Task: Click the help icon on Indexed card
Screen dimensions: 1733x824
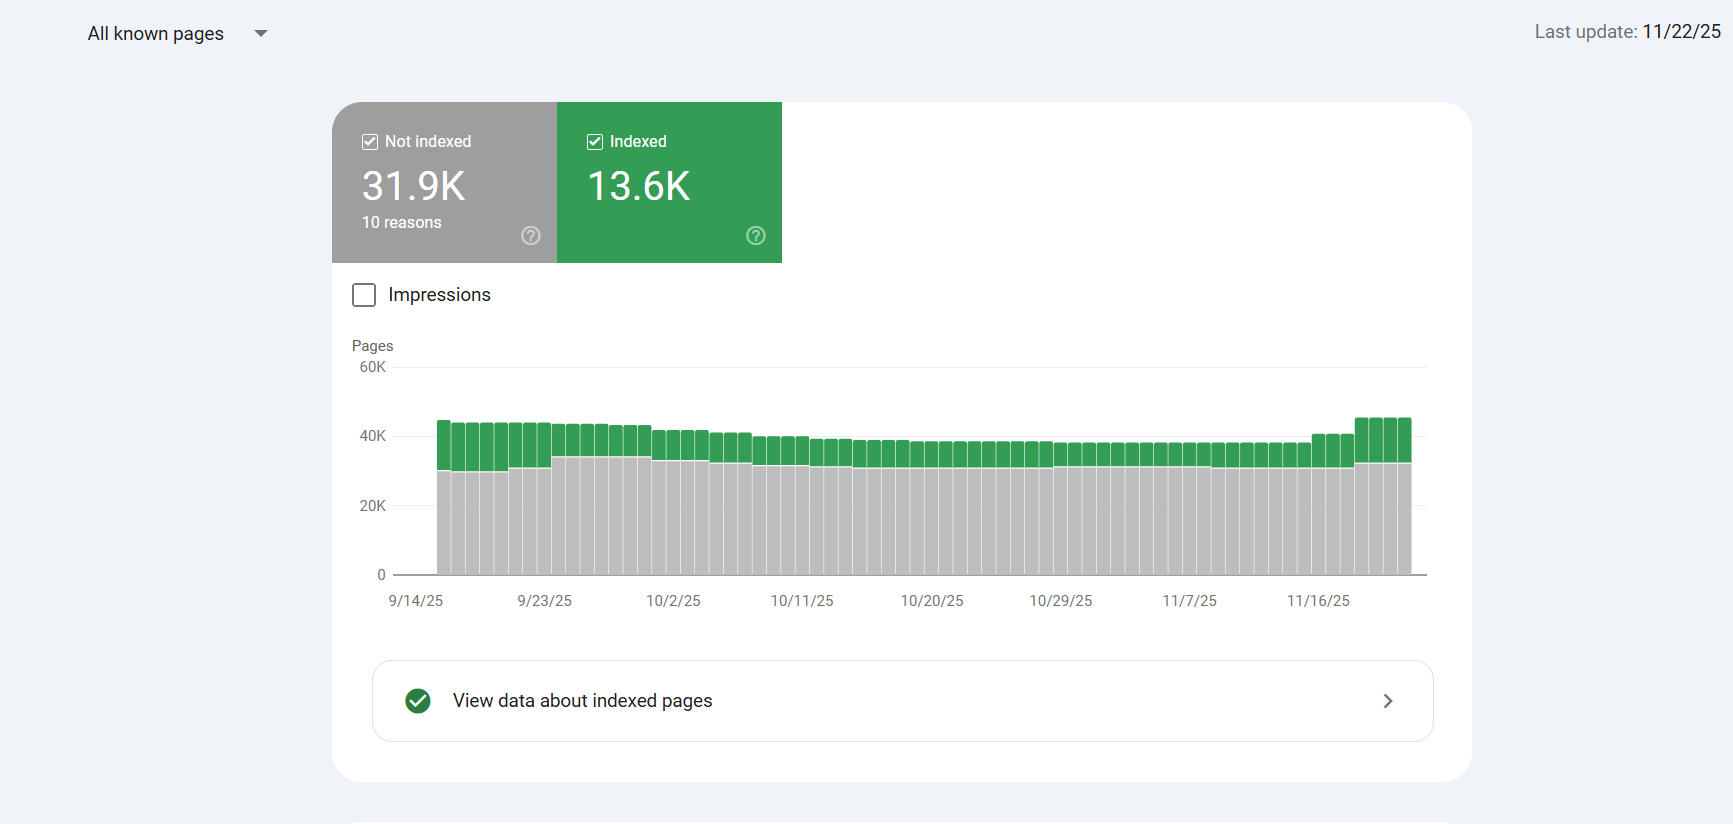Action: [756, 236]
